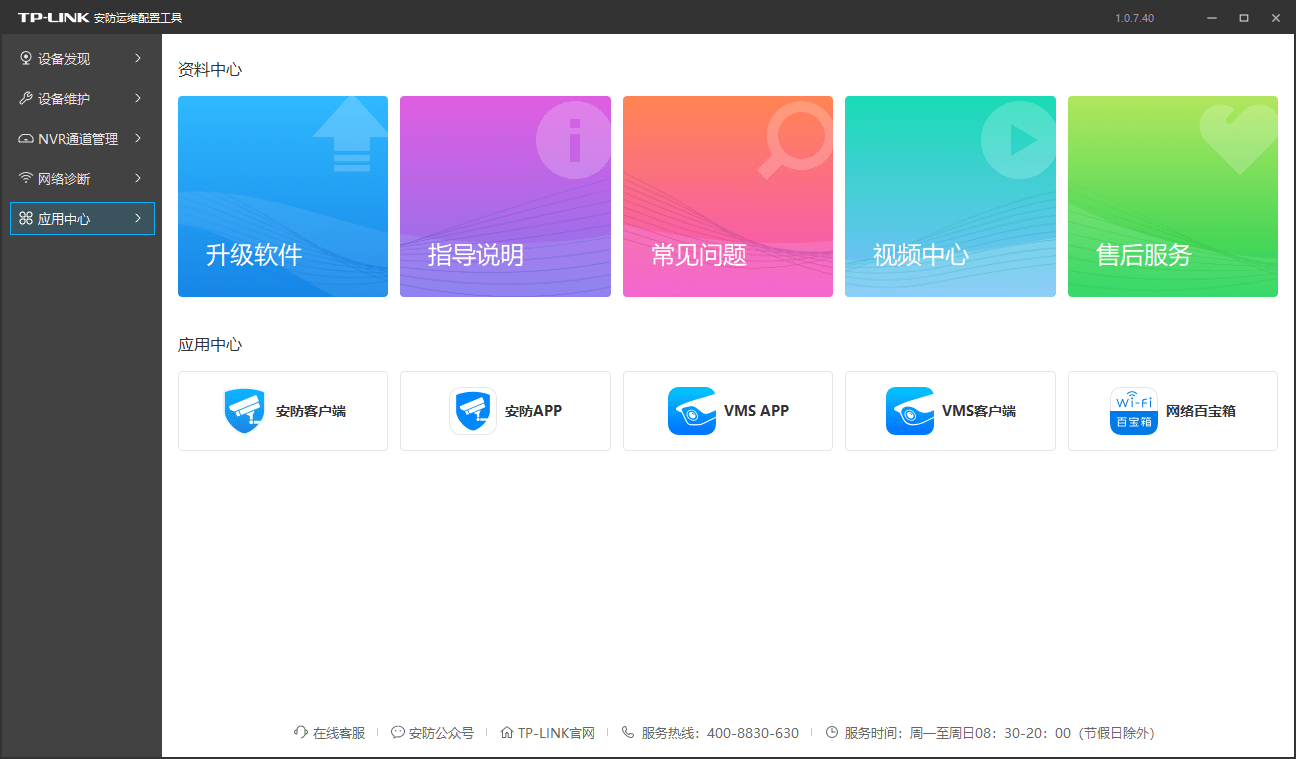Click the 设备维护 wrench icon in sidebar
Screen dimensions: 1296x759
coord(26,98)
